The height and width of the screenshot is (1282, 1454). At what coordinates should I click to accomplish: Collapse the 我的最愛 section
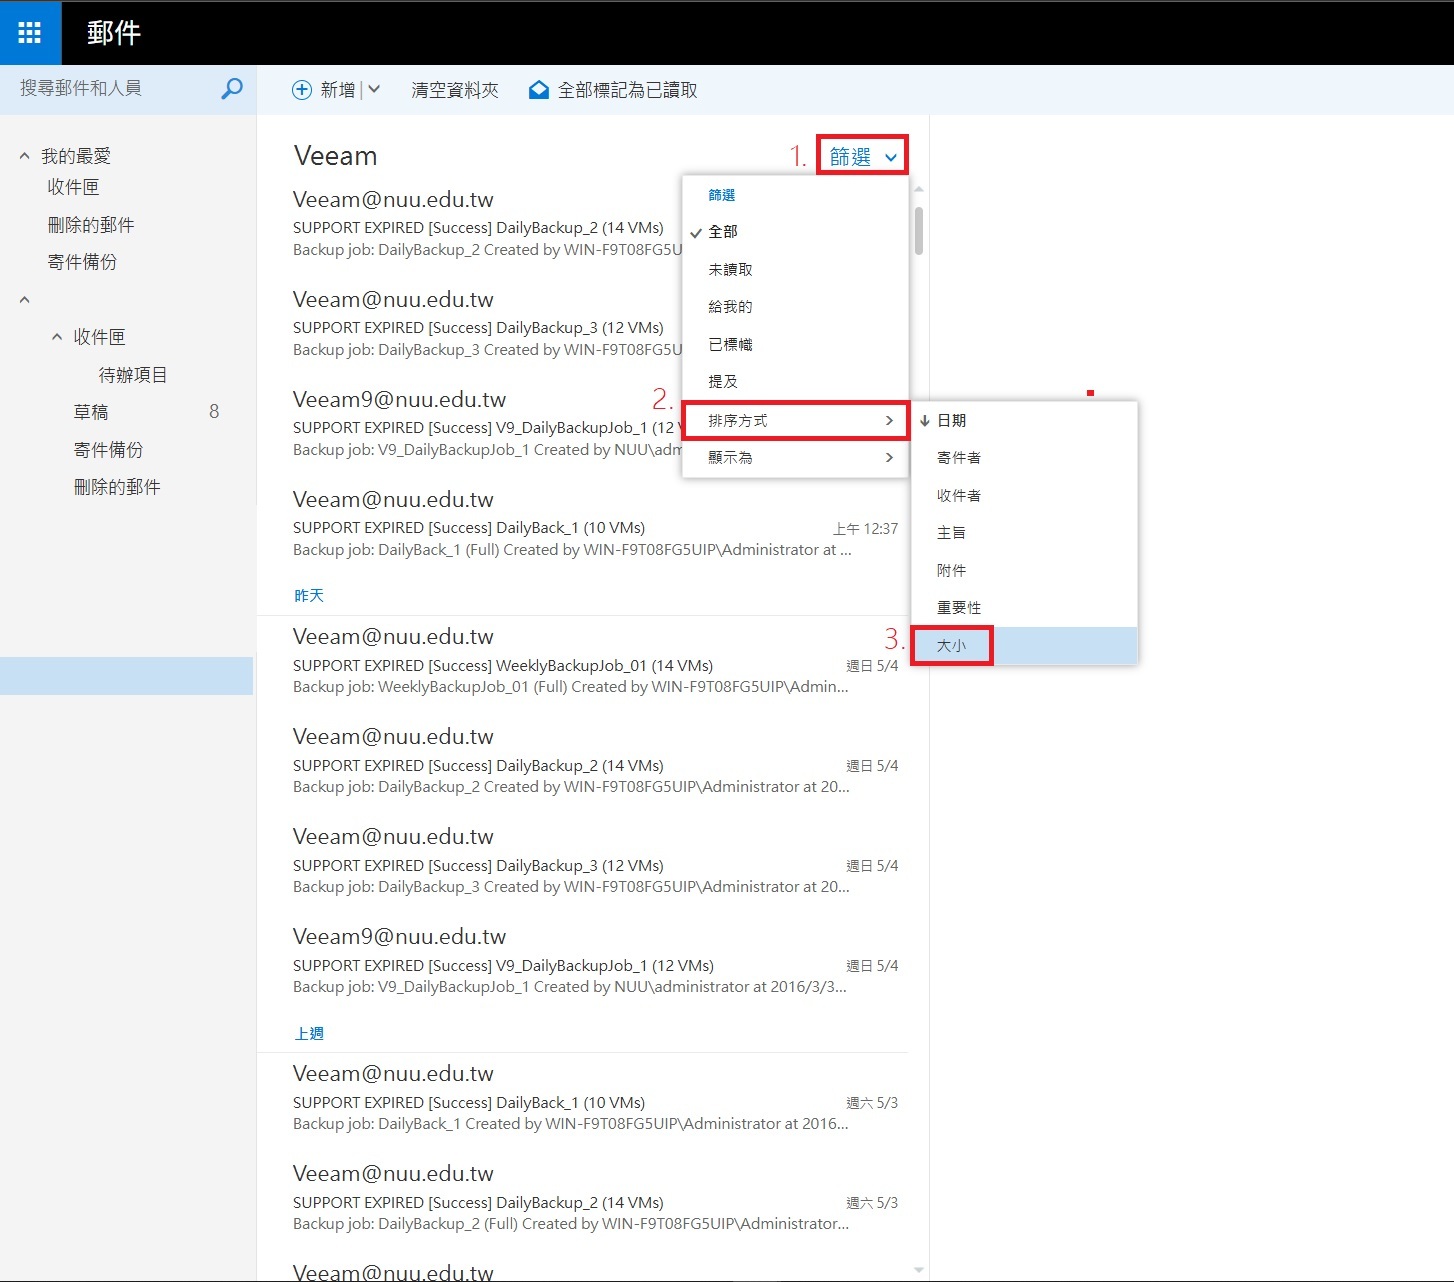[x=25, y=156]
